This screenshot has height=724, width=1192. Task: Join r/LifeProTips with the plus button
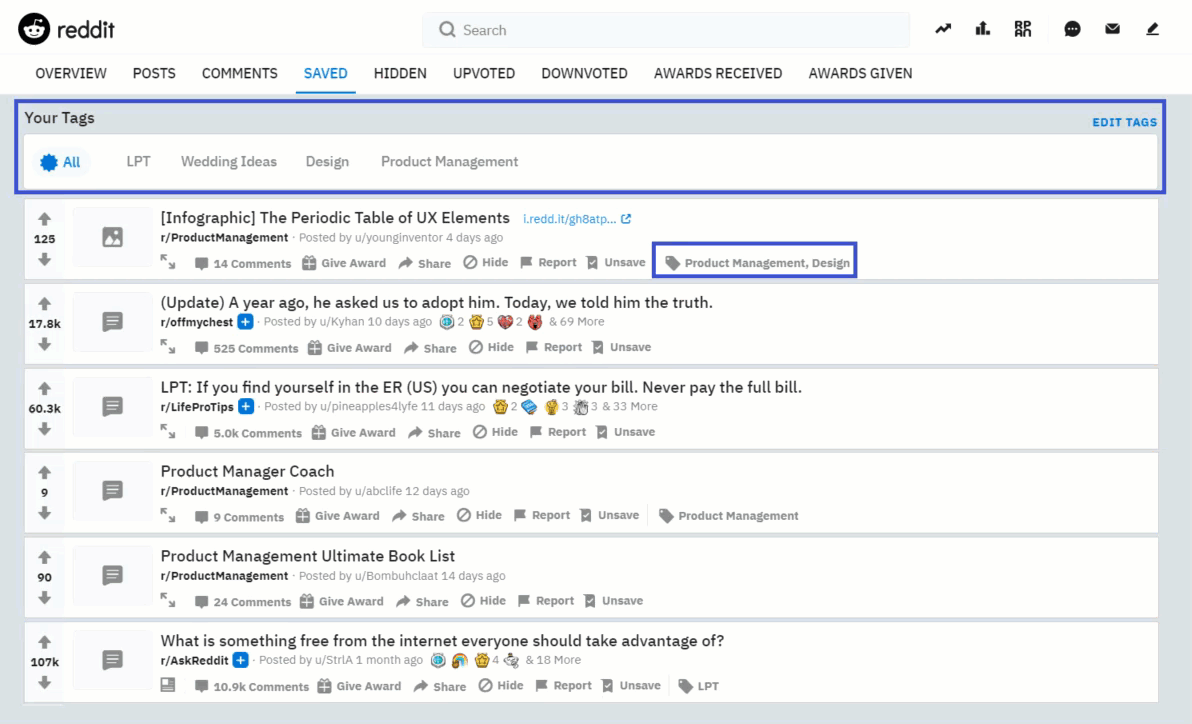pyautogui.click(x=246, y=406)
